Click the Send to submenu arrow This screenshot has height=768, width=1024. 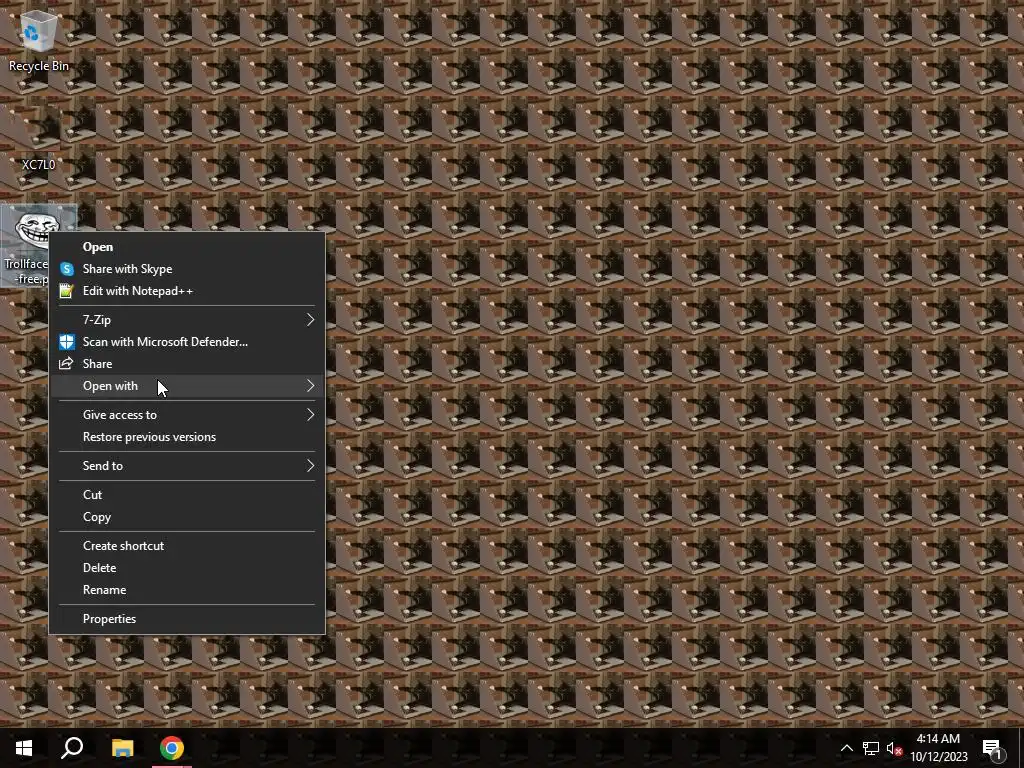click(x=311, y=466)
